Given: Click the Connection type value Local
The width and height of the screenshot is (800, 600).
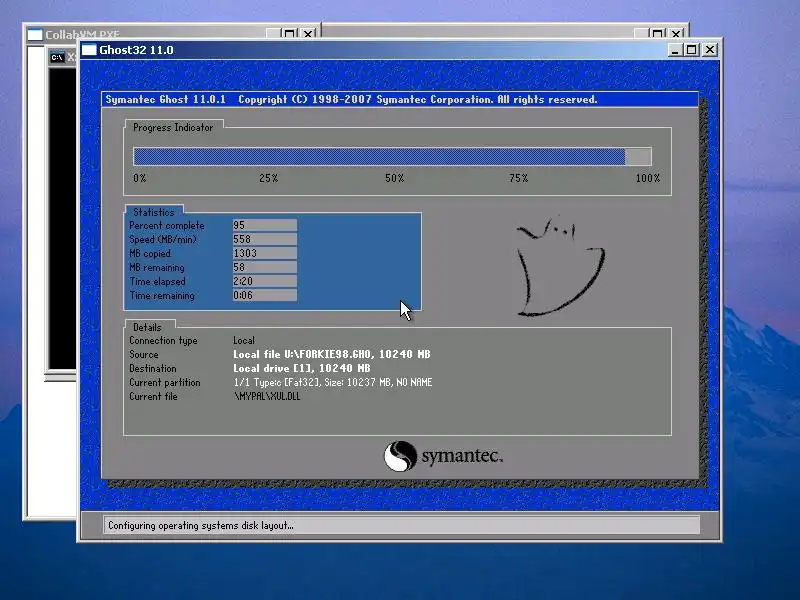Looking at the screenshot, I should [244, 340].
